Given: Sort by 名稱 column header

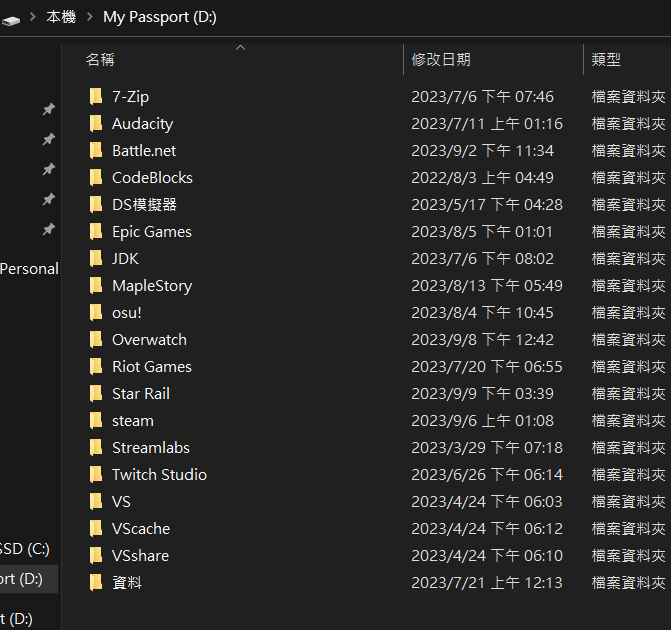Looking at the screenshot, I should pyautogui.click(x=100, y=59).
